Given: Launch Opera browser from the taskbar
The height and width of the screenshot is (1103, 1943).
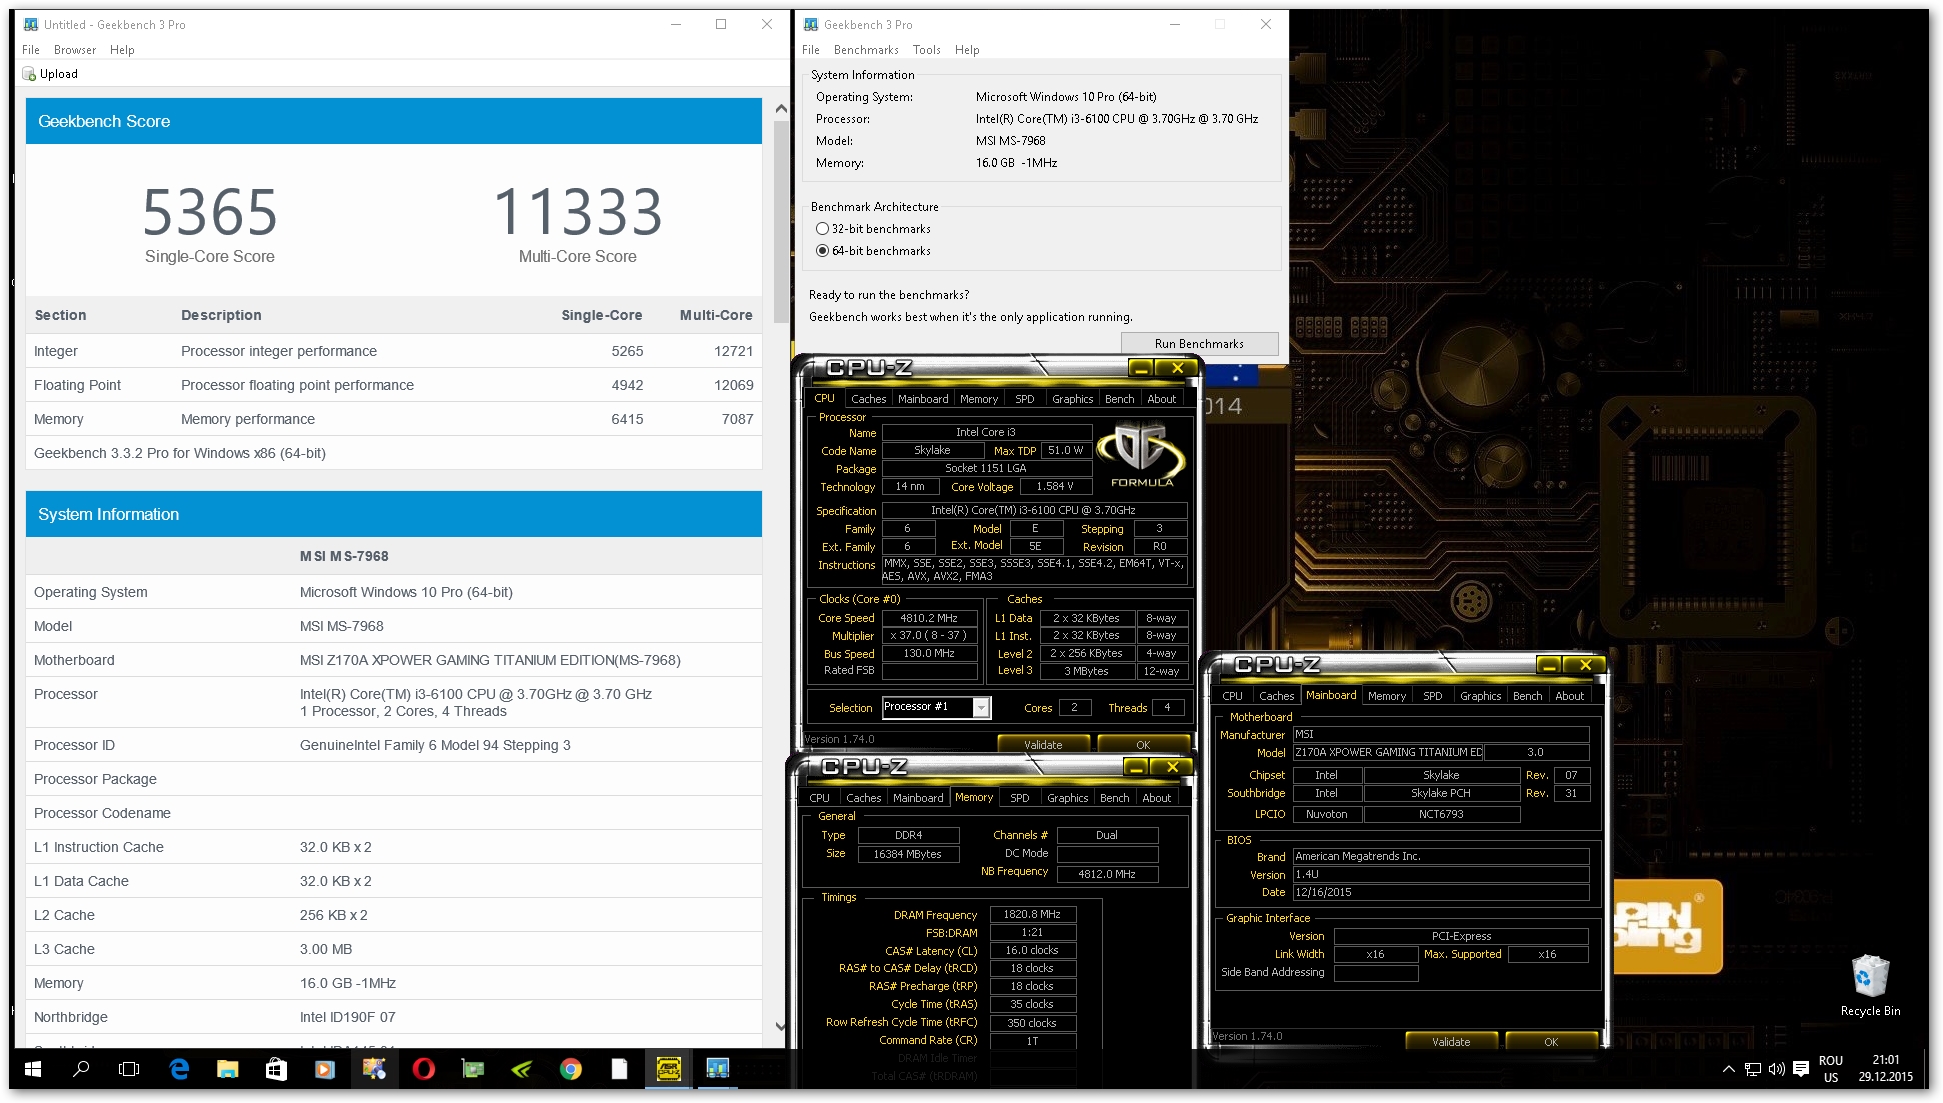Looking at the screenshot, I should (423, 1069).
